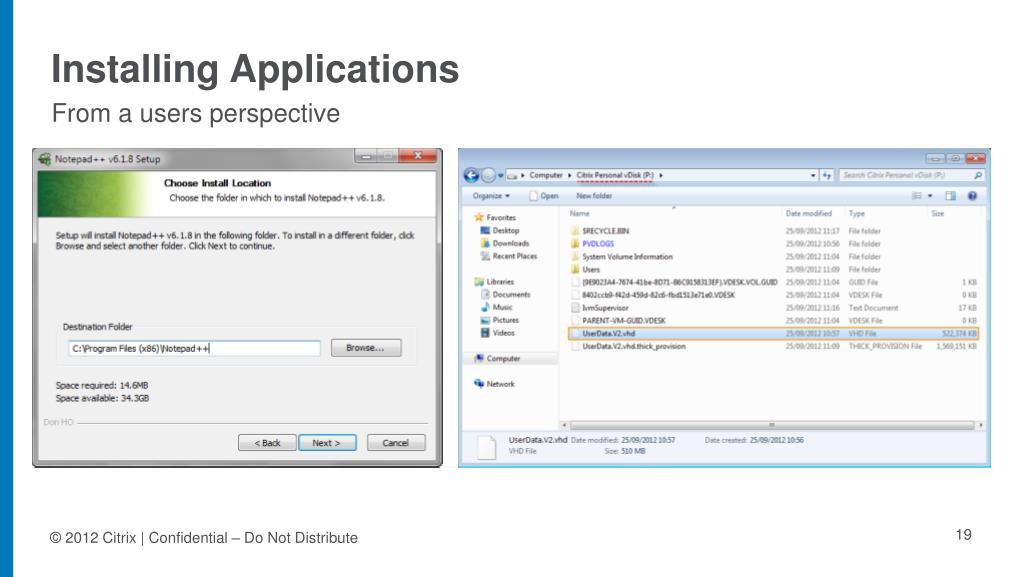Select the UserData.V2.vhd file row

(772, 334)
